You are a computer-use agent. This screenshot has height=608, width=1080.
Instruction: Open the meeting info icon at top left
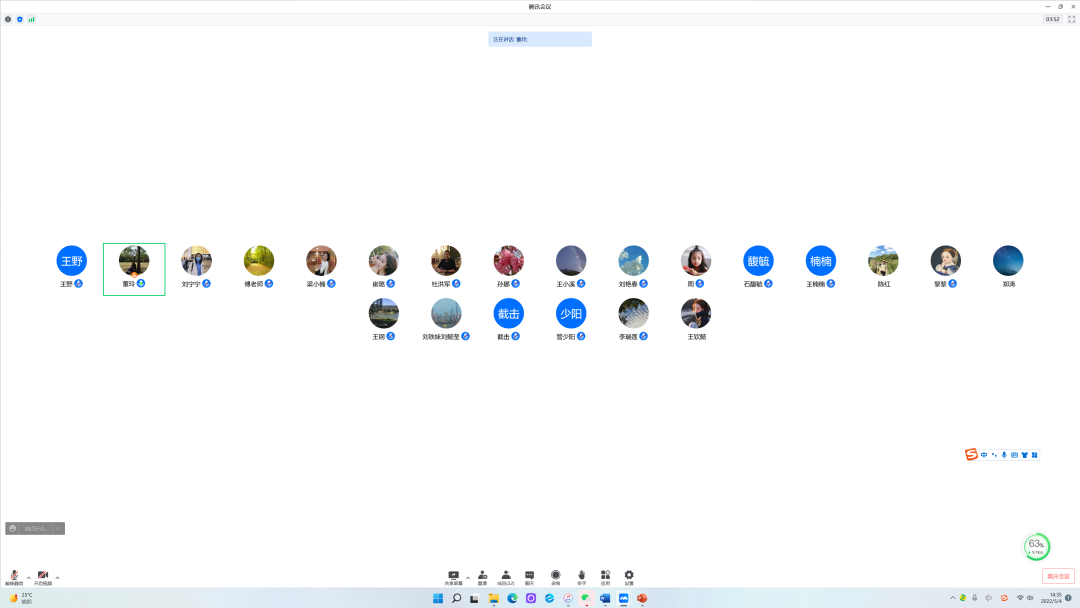(8, 19)
